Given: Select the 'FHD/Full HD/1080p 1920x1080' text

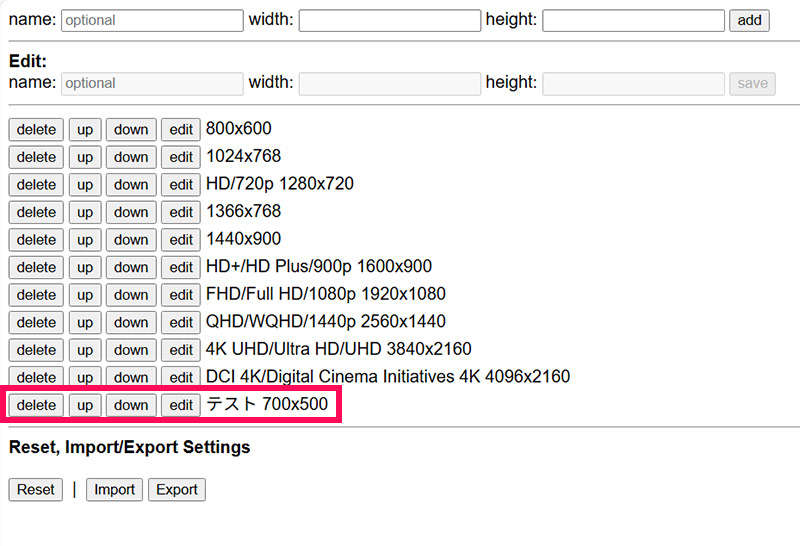Looking at the screenshot, I should pyautogui.click(x=326, y=294).
